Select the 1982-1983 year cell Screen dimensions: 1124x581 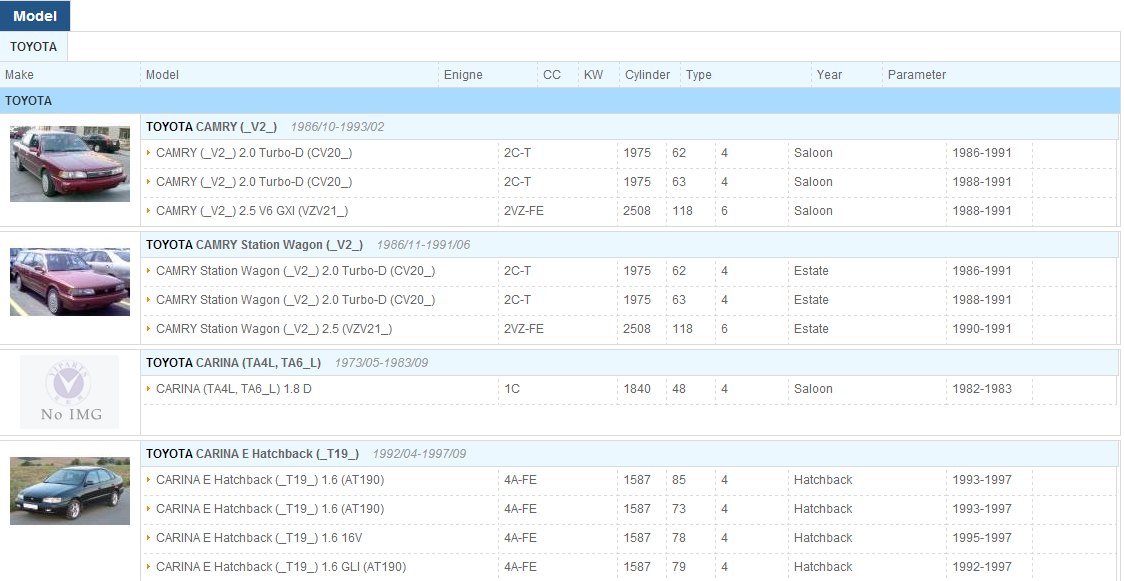[982, 389]
